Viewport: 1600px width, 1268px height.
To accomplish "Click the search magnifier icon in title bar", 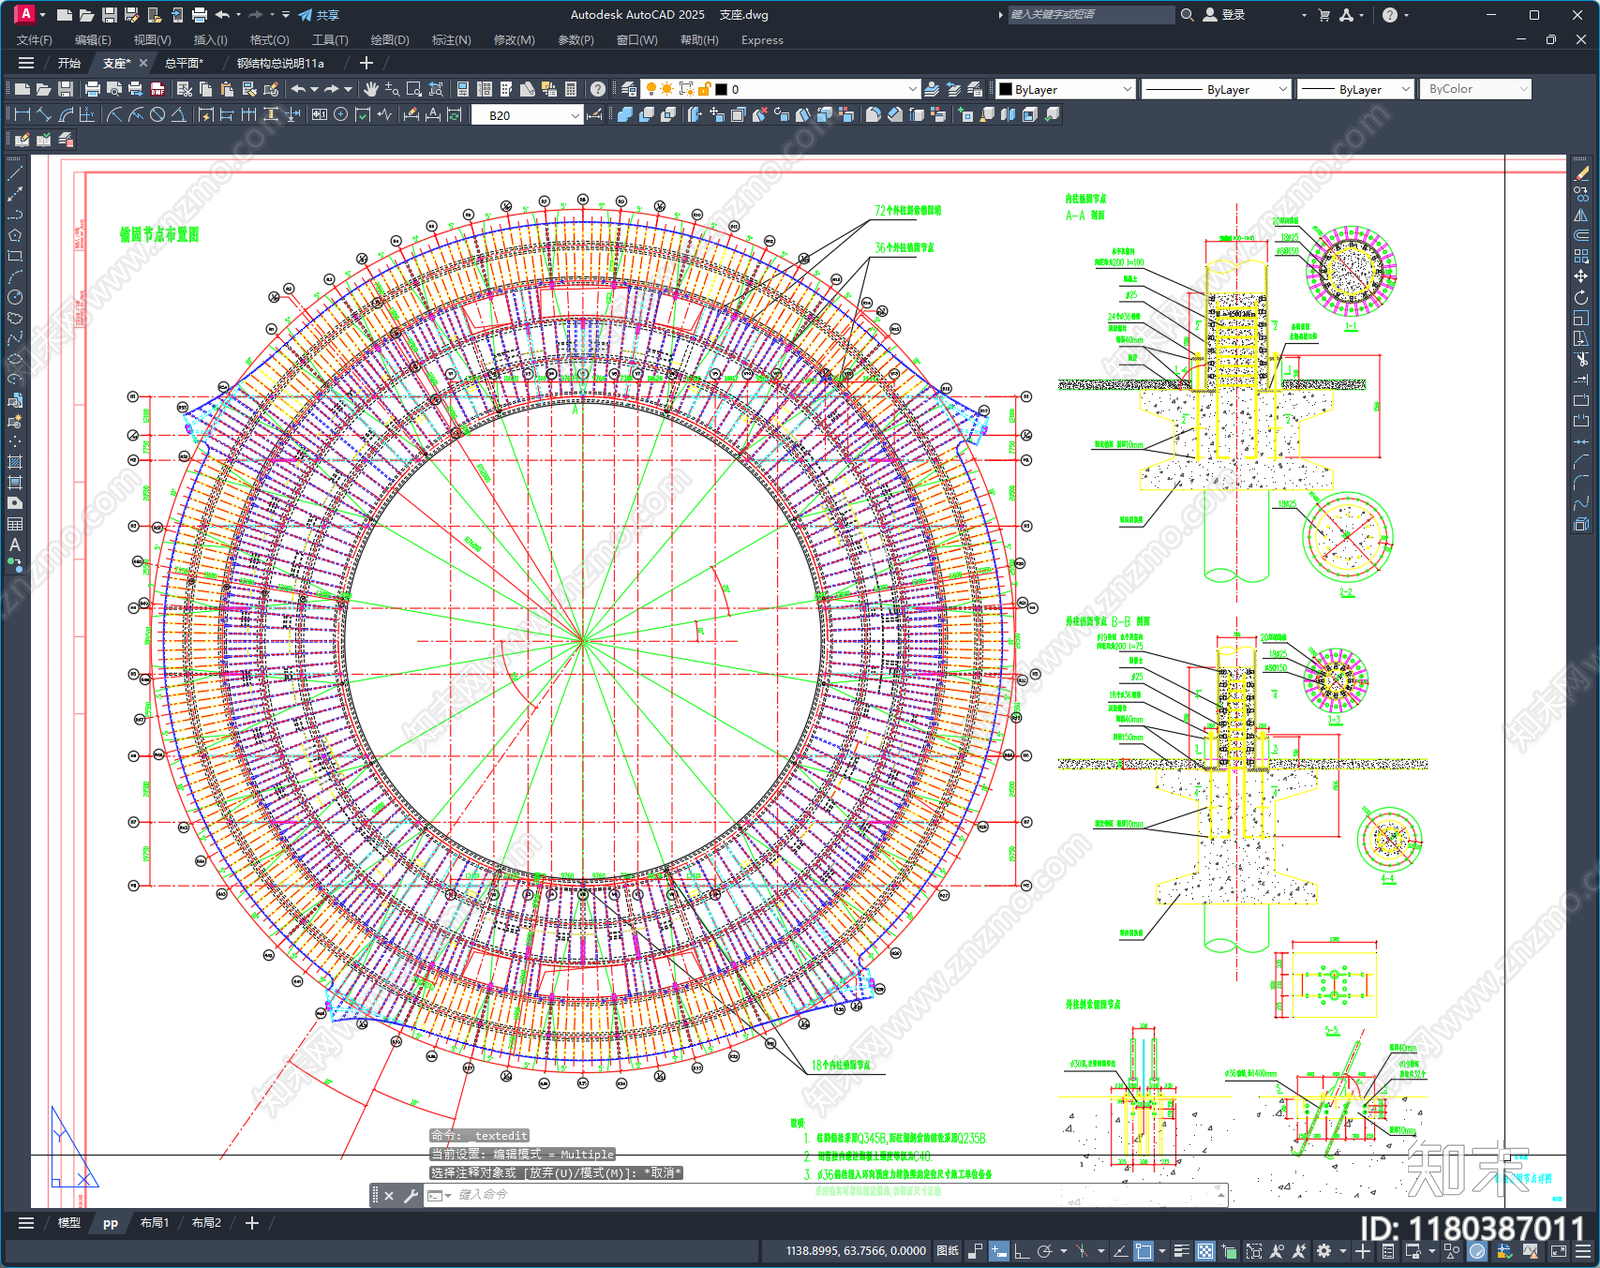I will [1187, 15].
